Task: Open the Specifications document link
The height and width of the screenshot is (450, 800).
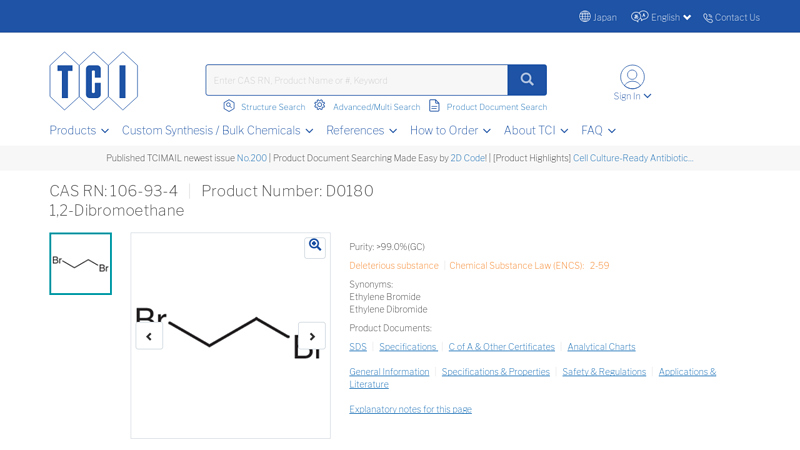Action: [x=408, y=347]
